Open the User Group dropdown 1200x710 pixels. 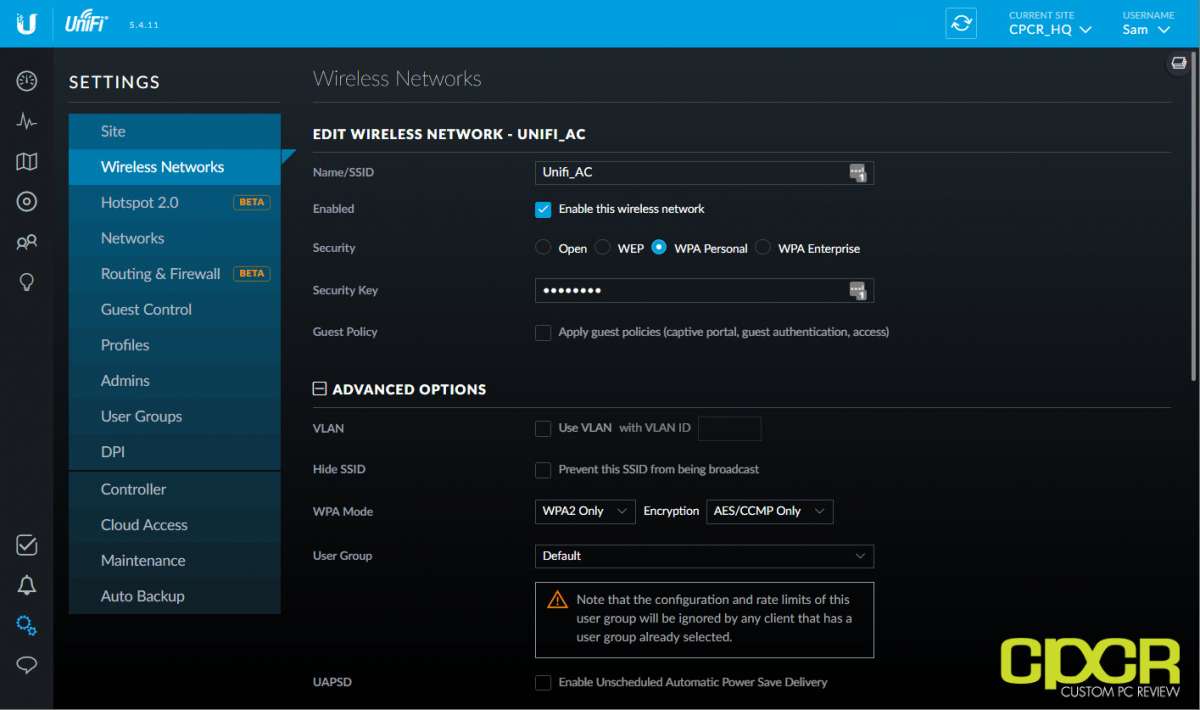point(704,556)
